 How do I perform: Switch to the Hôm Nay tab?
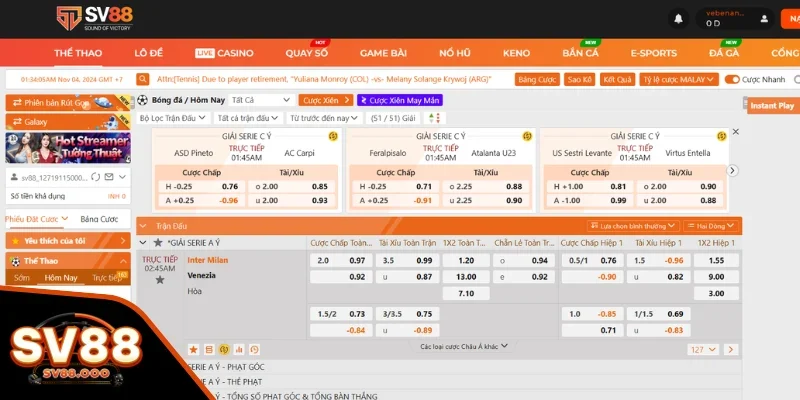61,278
